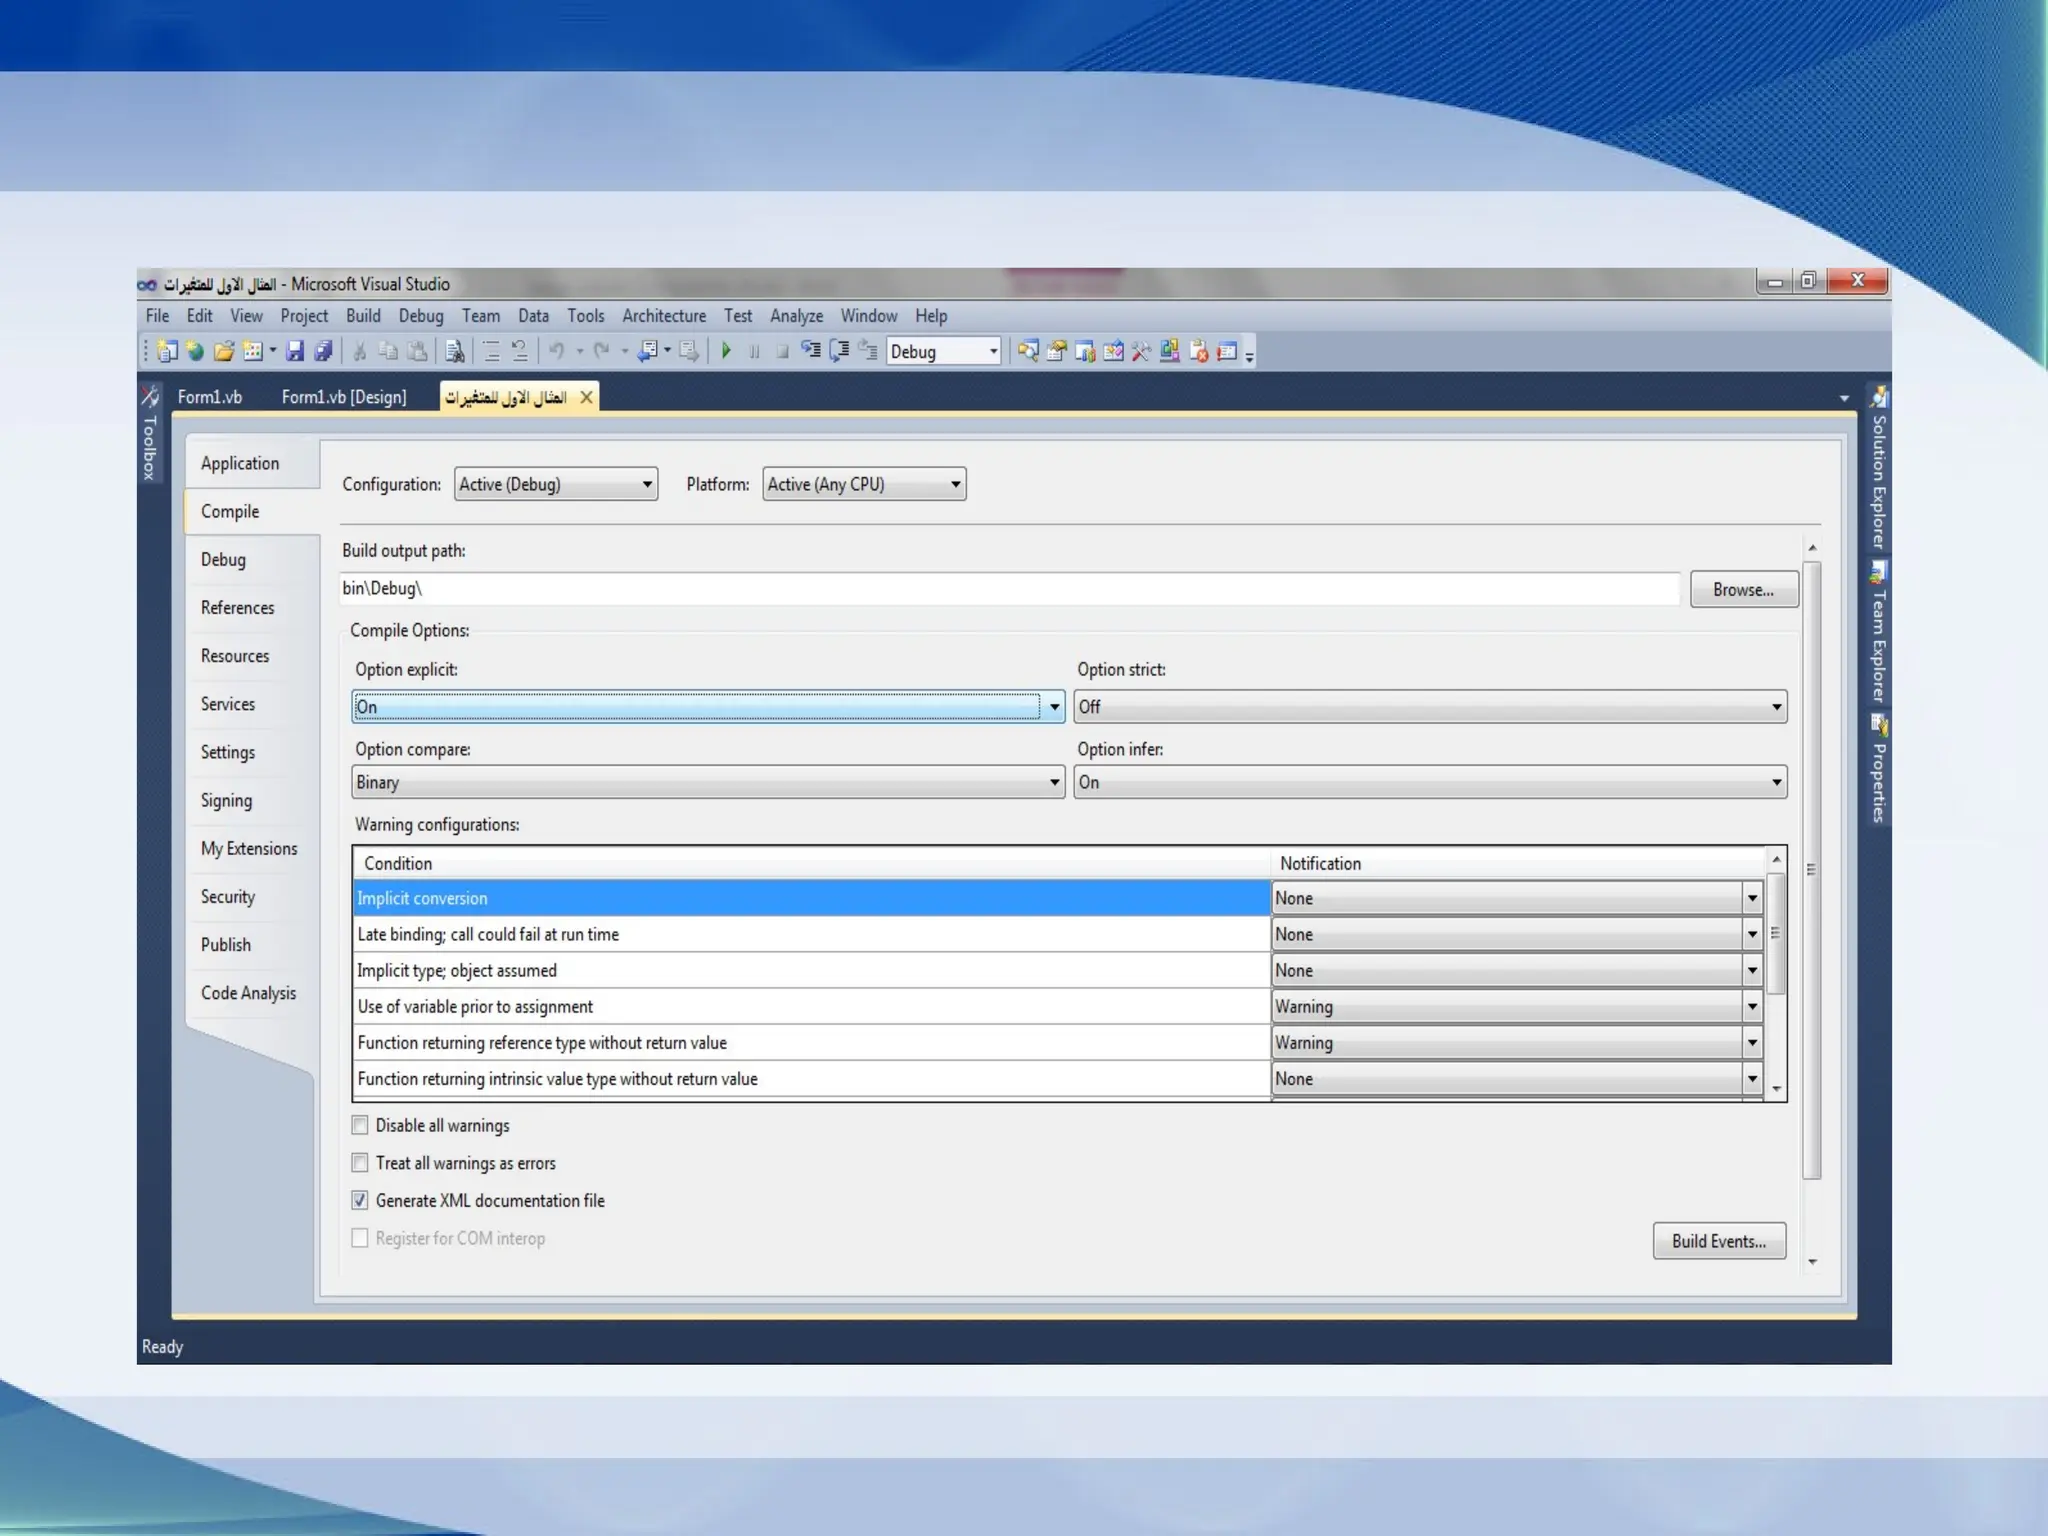Viewport: 2048px width, 1536px height.
Task: Click the Build Events... button
Action: tap(1719, 1241)
